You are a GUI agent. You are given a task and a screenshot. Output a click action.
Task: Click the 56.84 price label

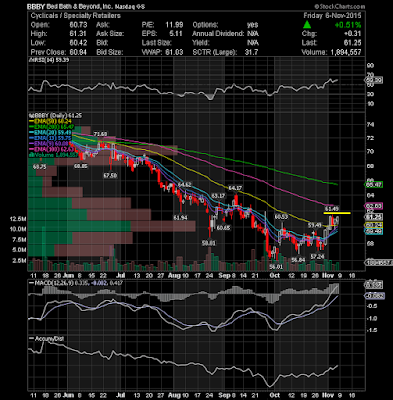[298, 260]
